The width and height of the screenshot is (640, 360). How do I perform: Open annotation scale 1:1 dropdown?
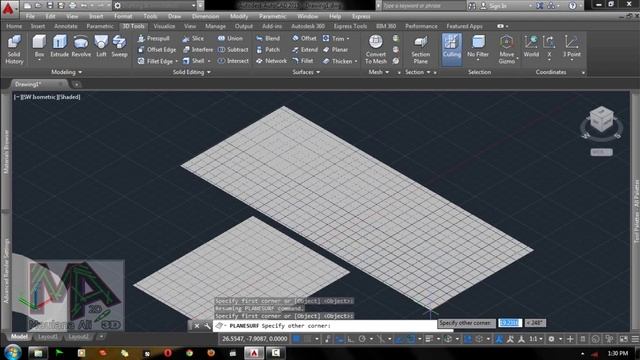536,339
